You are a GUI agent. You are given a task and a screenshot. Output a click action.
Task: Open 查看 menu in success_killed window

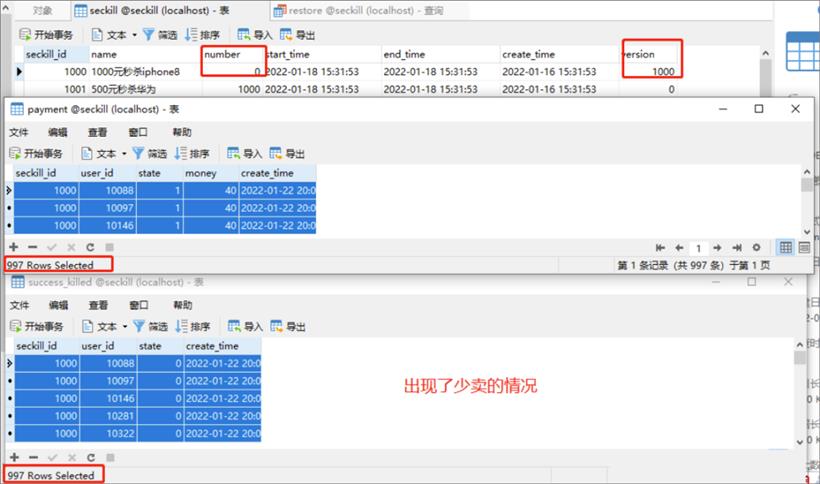tap(98, 305)
